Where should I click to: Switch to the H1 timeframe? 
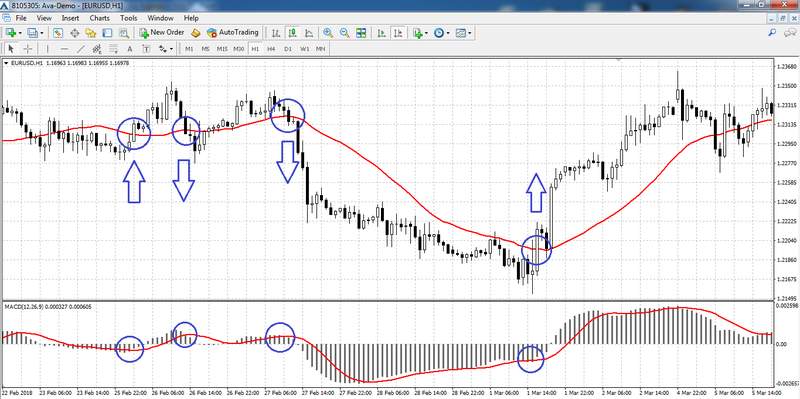[x=255, y=49]
